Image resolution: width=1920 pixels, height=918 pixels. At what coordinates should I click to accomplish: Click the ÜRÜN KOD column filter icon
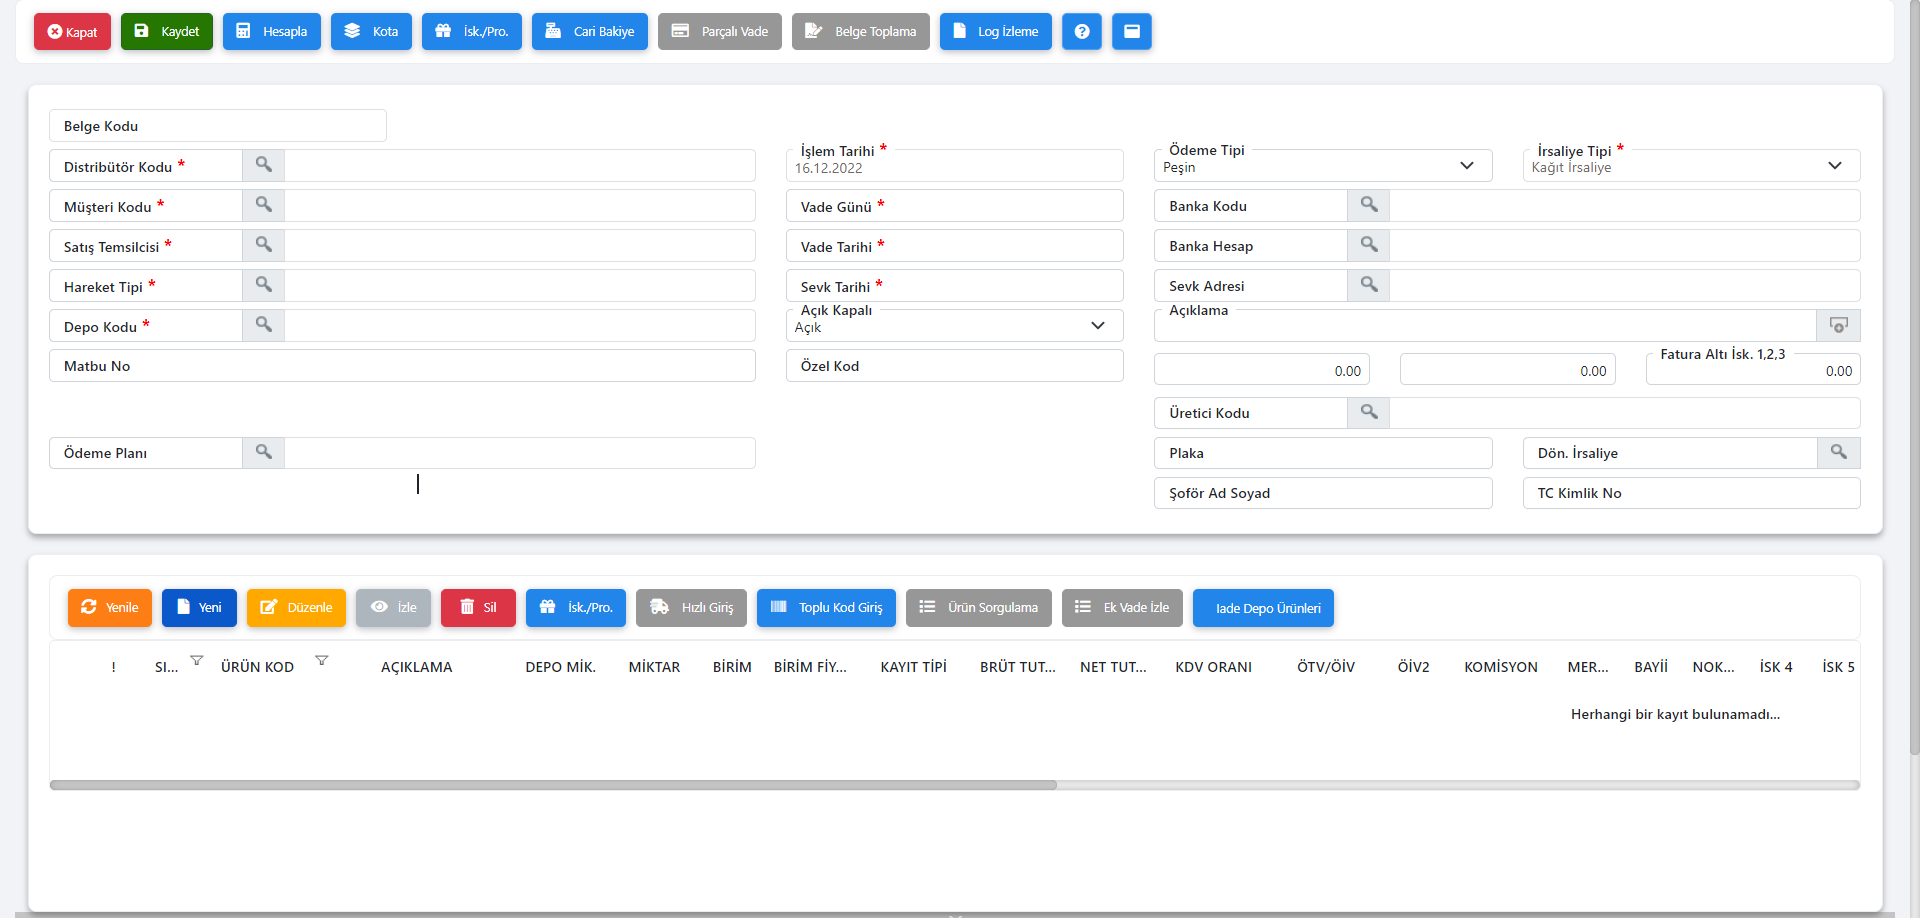(322, 660)
